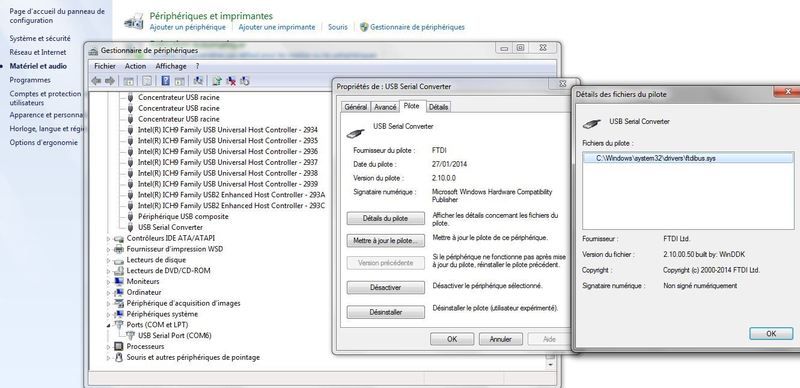Click the port icon of USB Serial Port (COM6)
This screenshot has width=800, height=388.
[130, 336]
